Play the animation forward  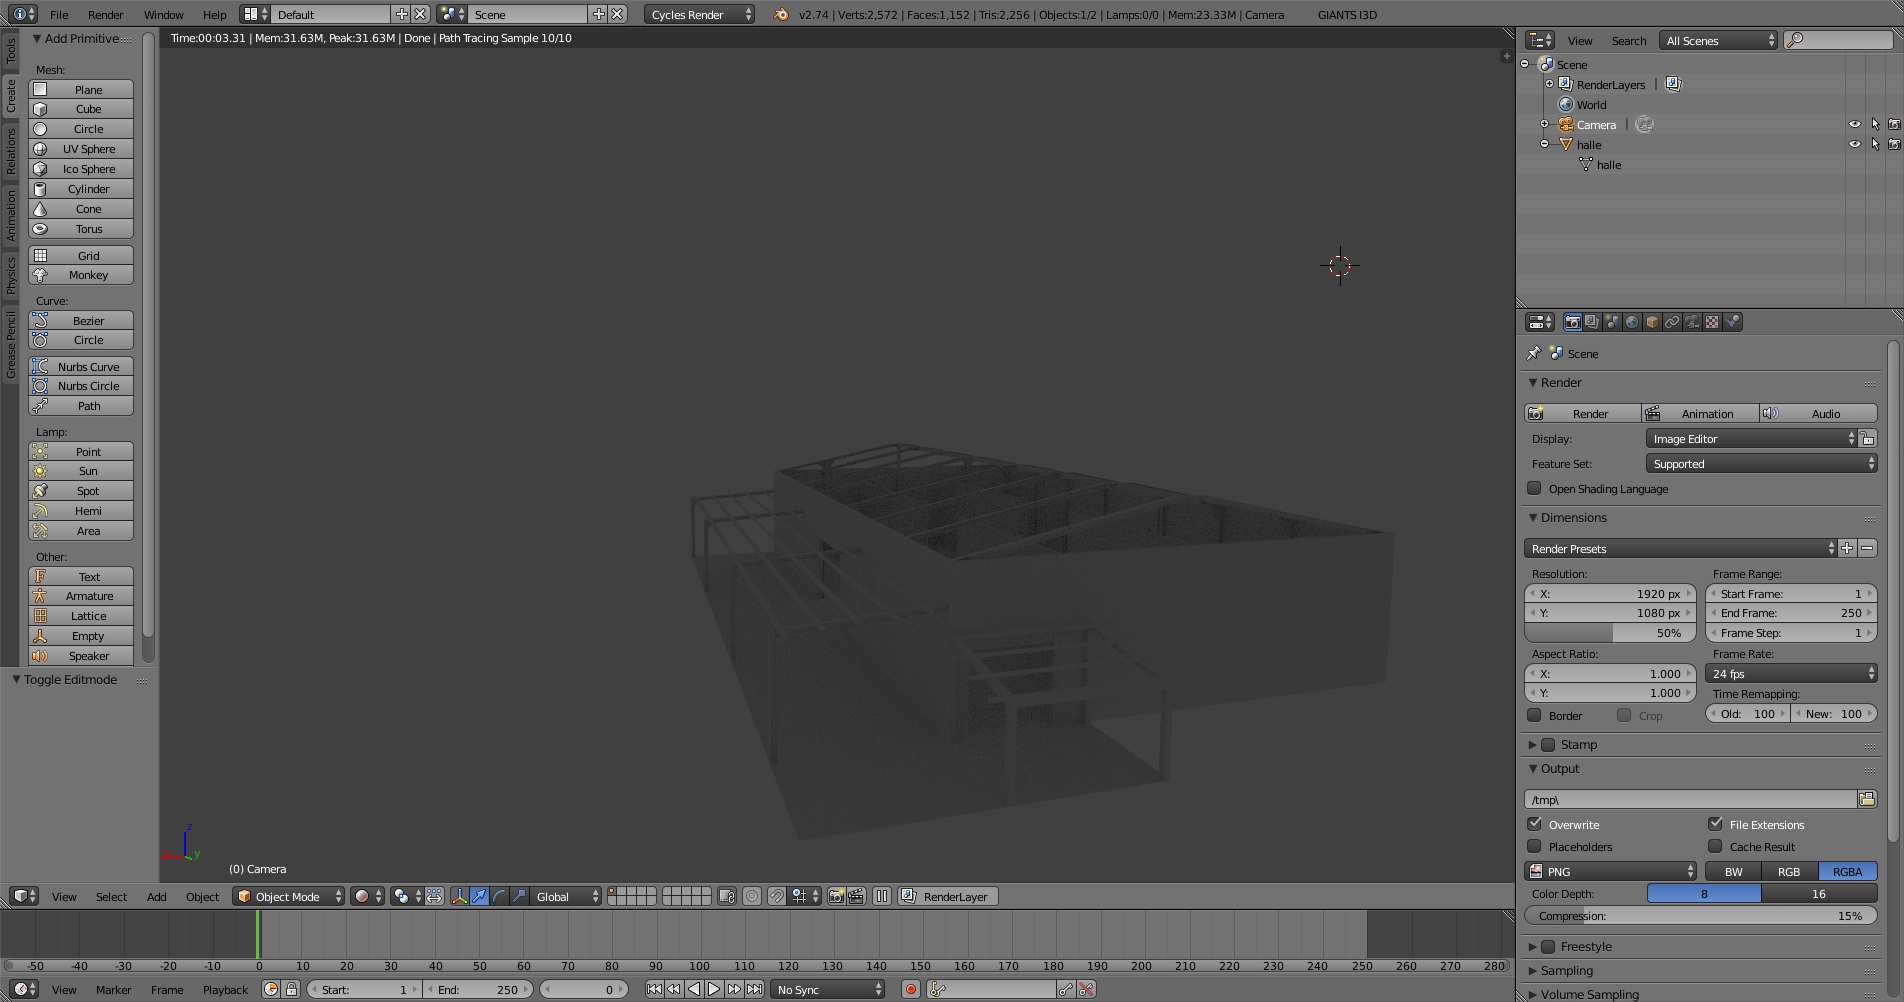coord(714,989)
